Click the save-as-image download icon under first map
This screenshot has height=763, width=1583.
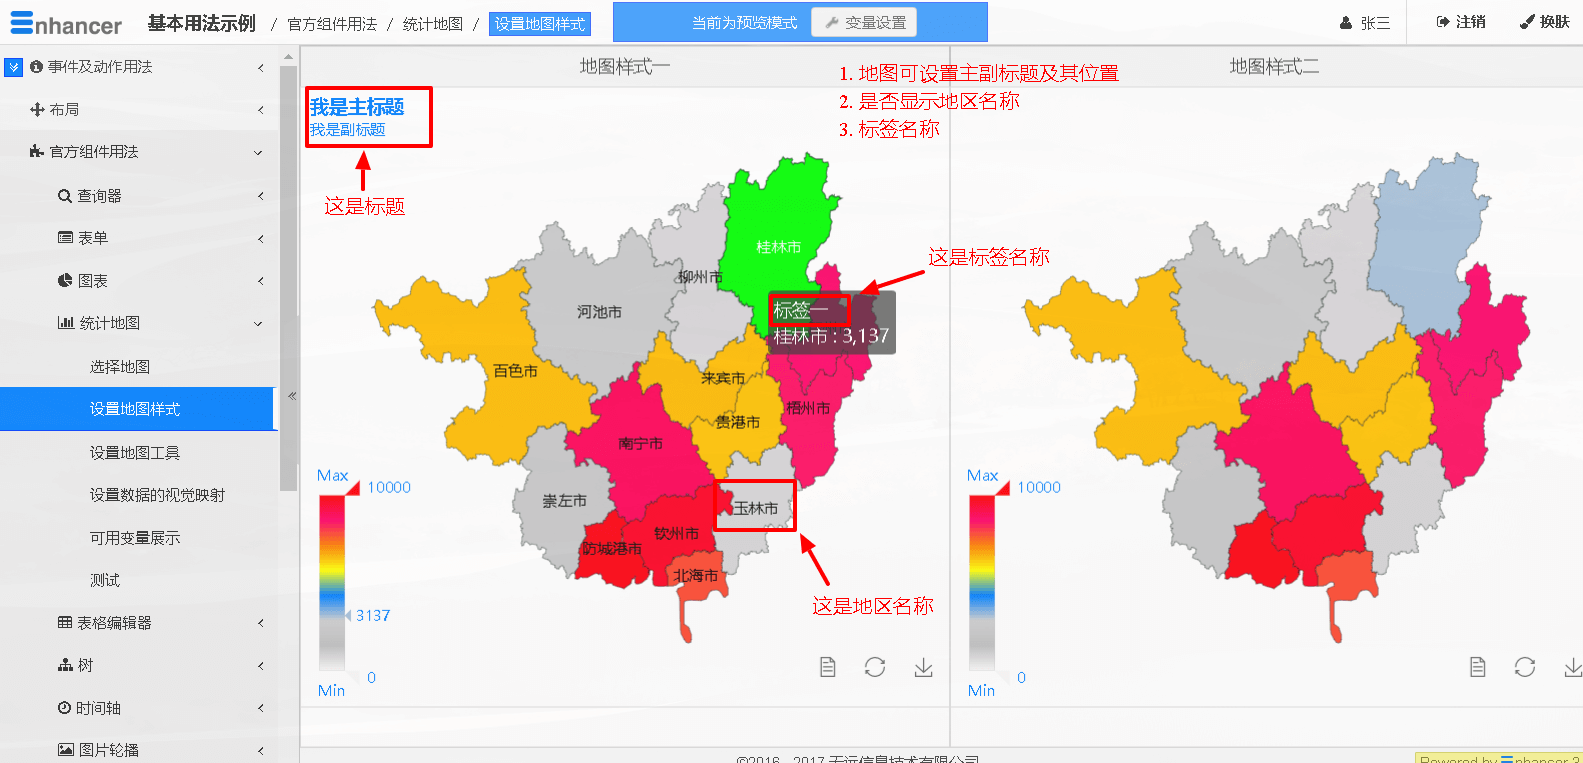pyautogui.click(x=923, y=667)
